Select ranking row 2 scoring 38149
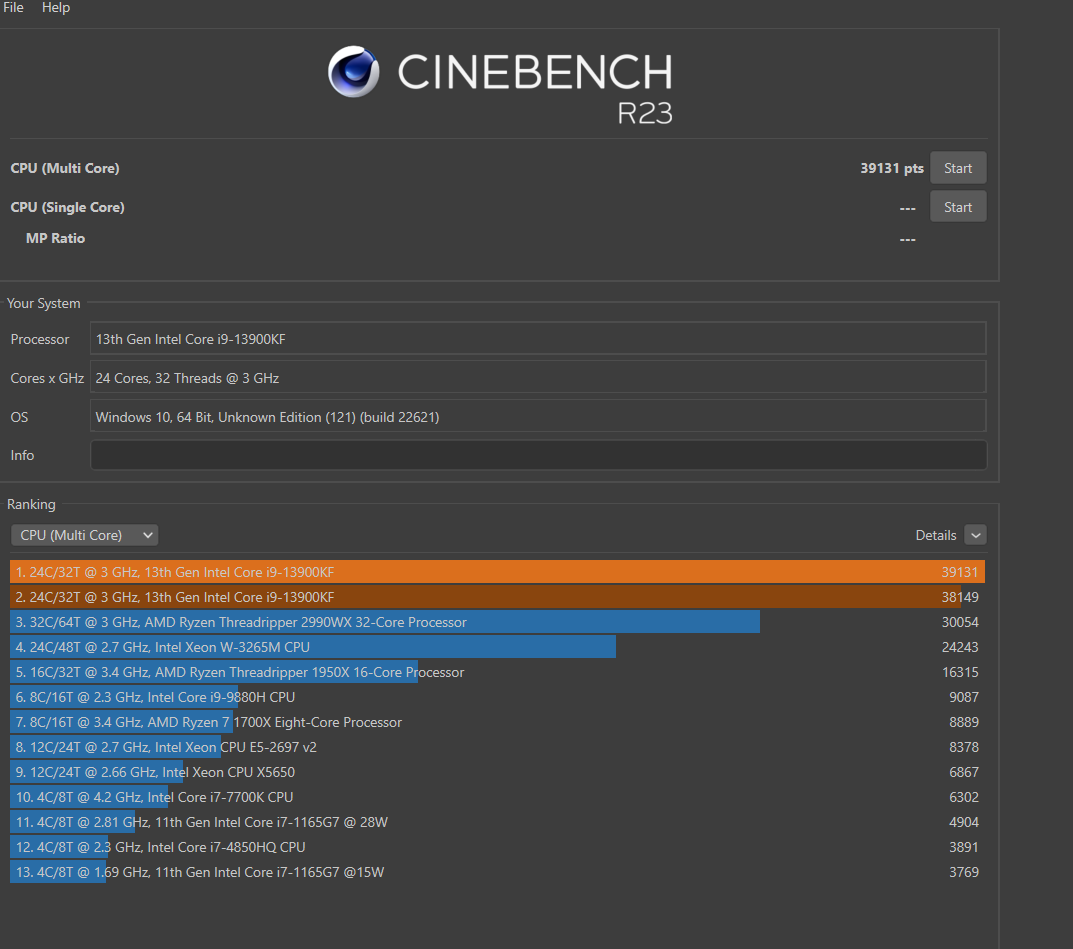The image size is (1073, 949). coord(497,597)
